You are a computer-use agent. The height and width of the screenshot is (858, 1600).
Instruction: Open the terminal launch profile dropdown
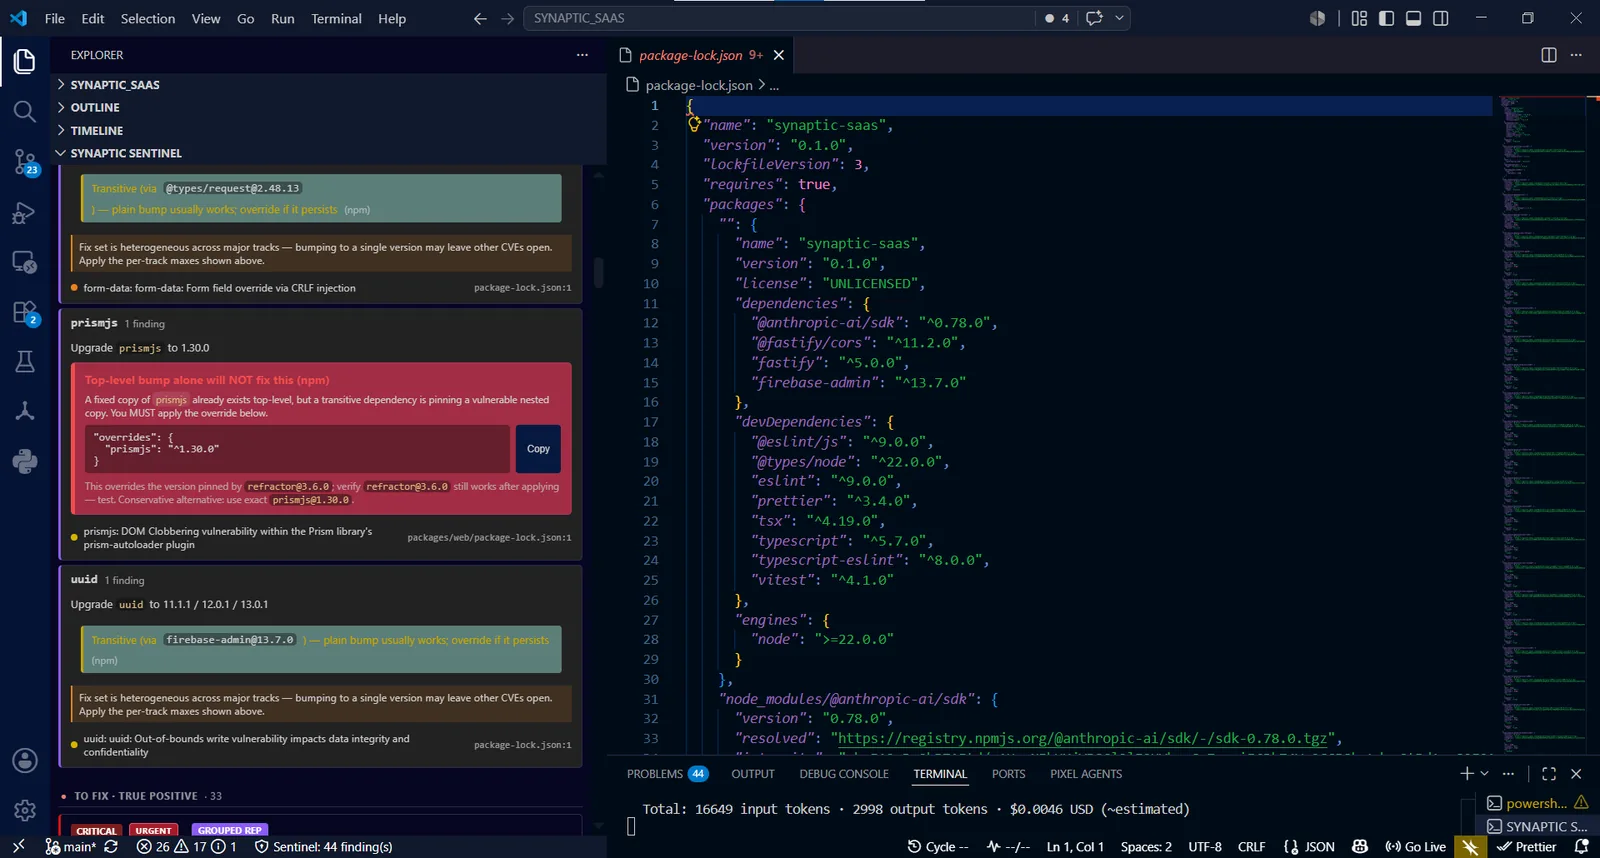click(1484, 773)
